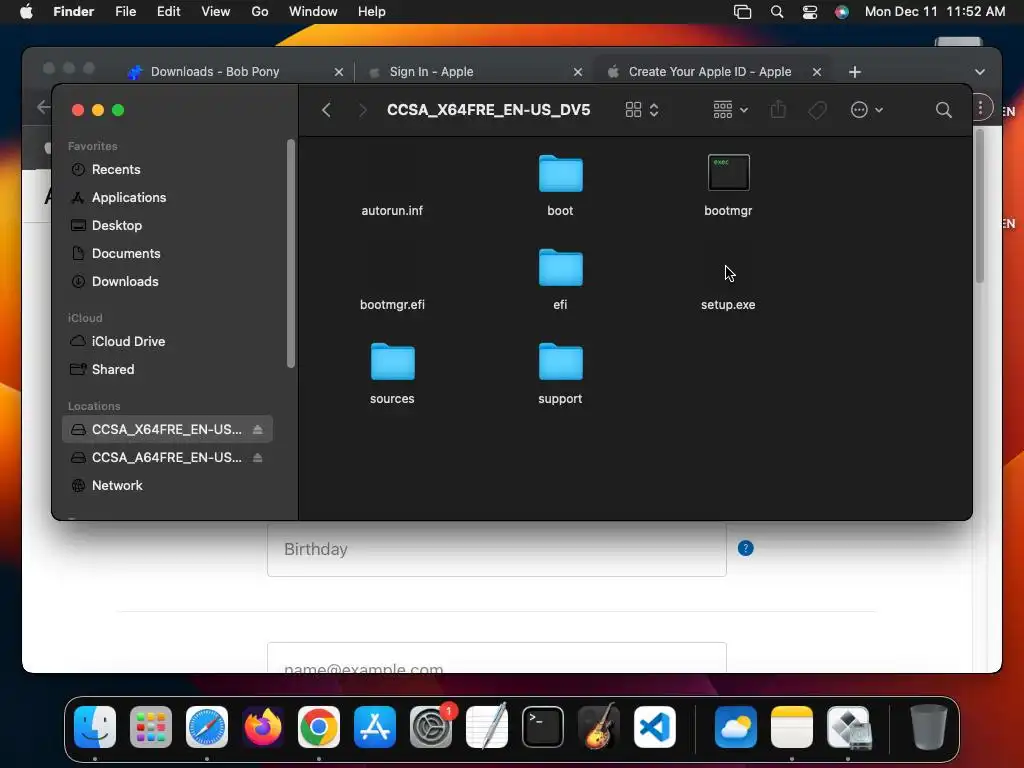Open Recents in the sidebar
This screenshot has height=768, width=1024.
[167, 169]
